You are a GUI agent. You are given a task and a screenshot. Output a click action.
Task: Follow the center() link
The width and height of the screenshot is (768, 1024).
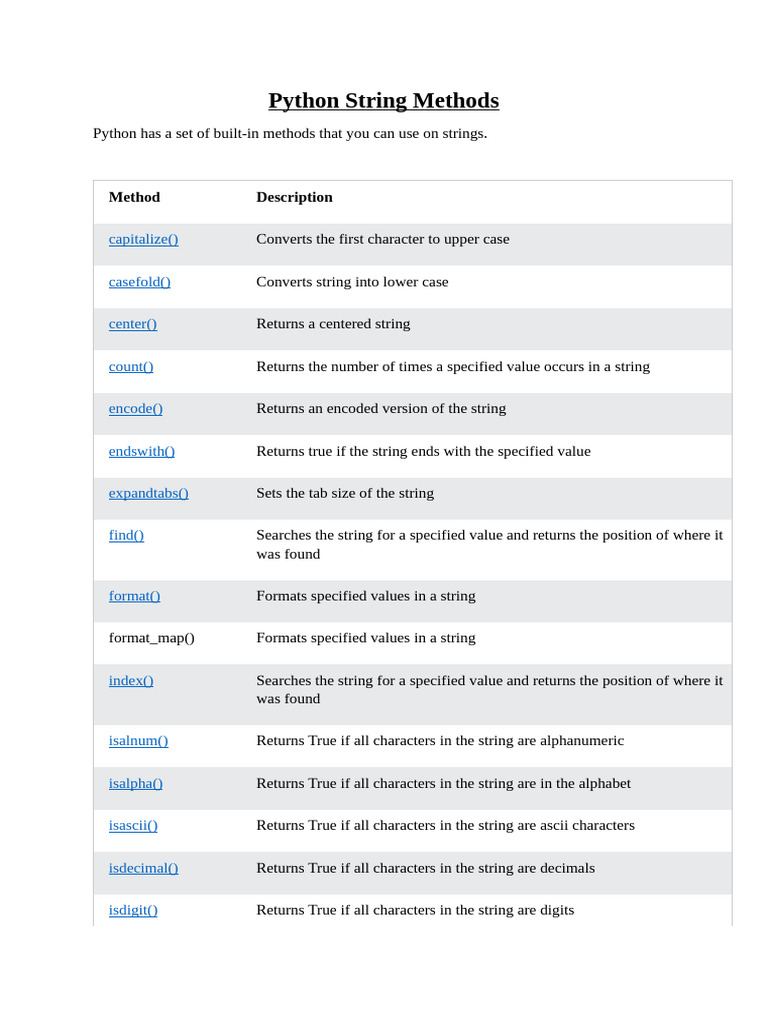(133, 324)
